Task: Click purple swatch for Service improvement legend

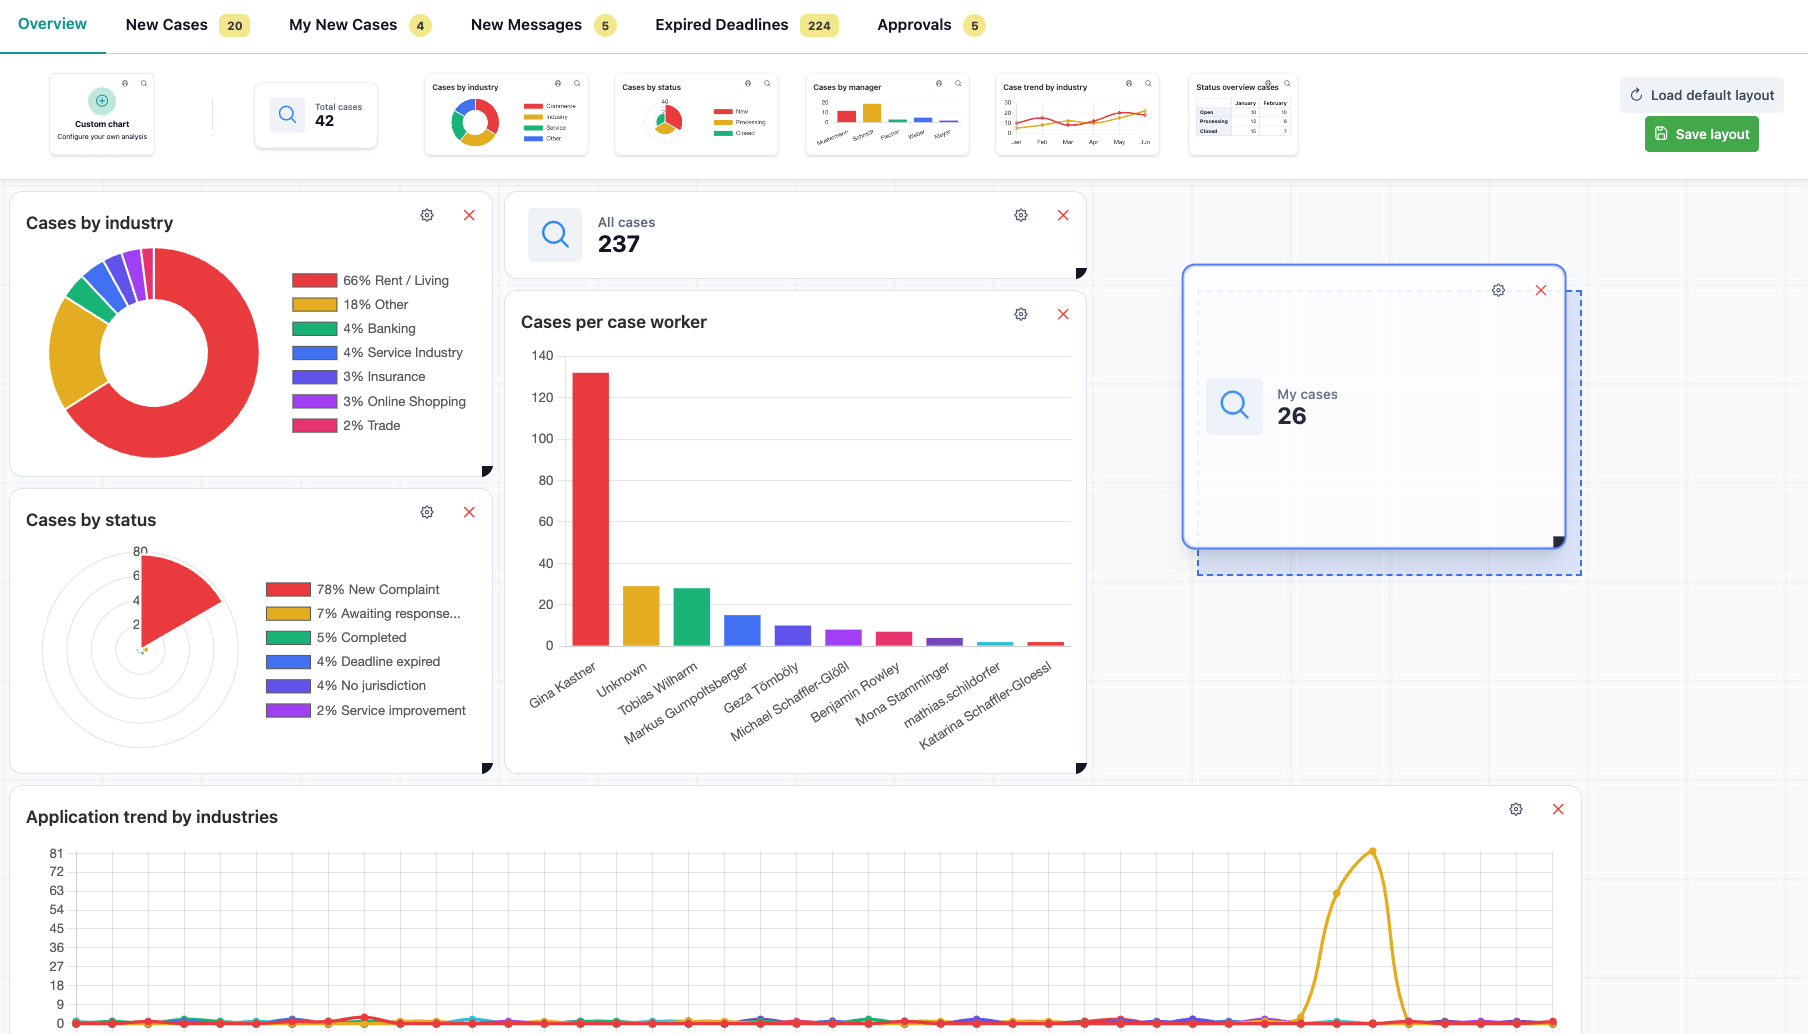Action: pos(288,710)
